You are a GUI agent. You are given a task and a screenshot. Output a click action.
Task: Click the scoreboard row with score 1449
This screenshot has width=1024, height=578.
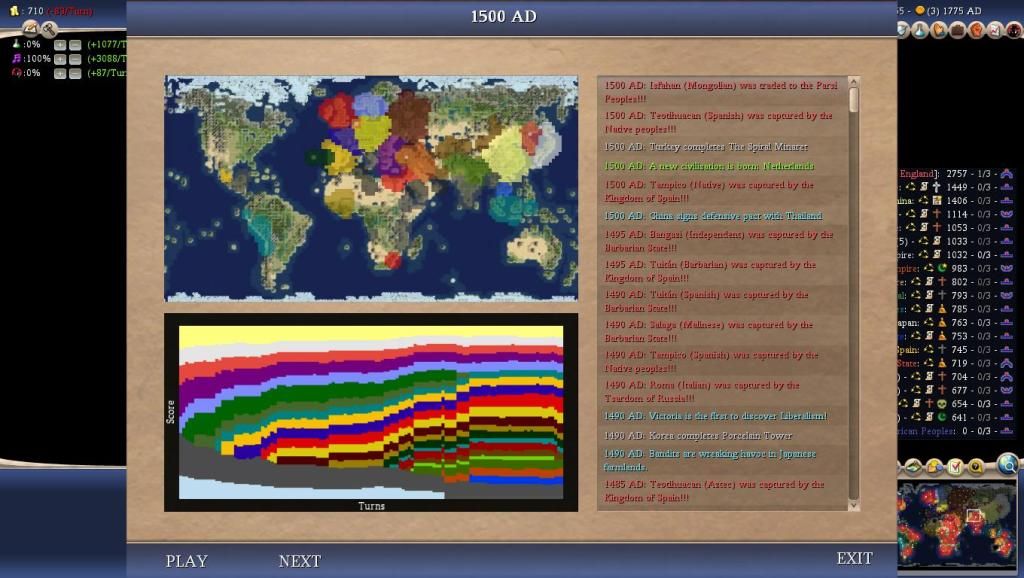955,187
